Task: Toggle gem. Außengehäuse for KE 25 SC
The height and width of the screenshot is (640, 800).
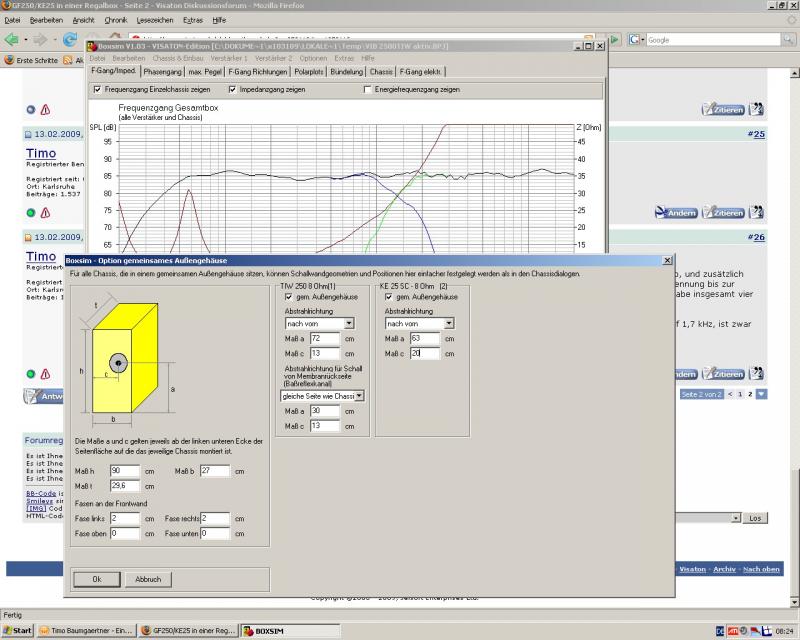Action: pyautogui.click(x=389, y=297)
